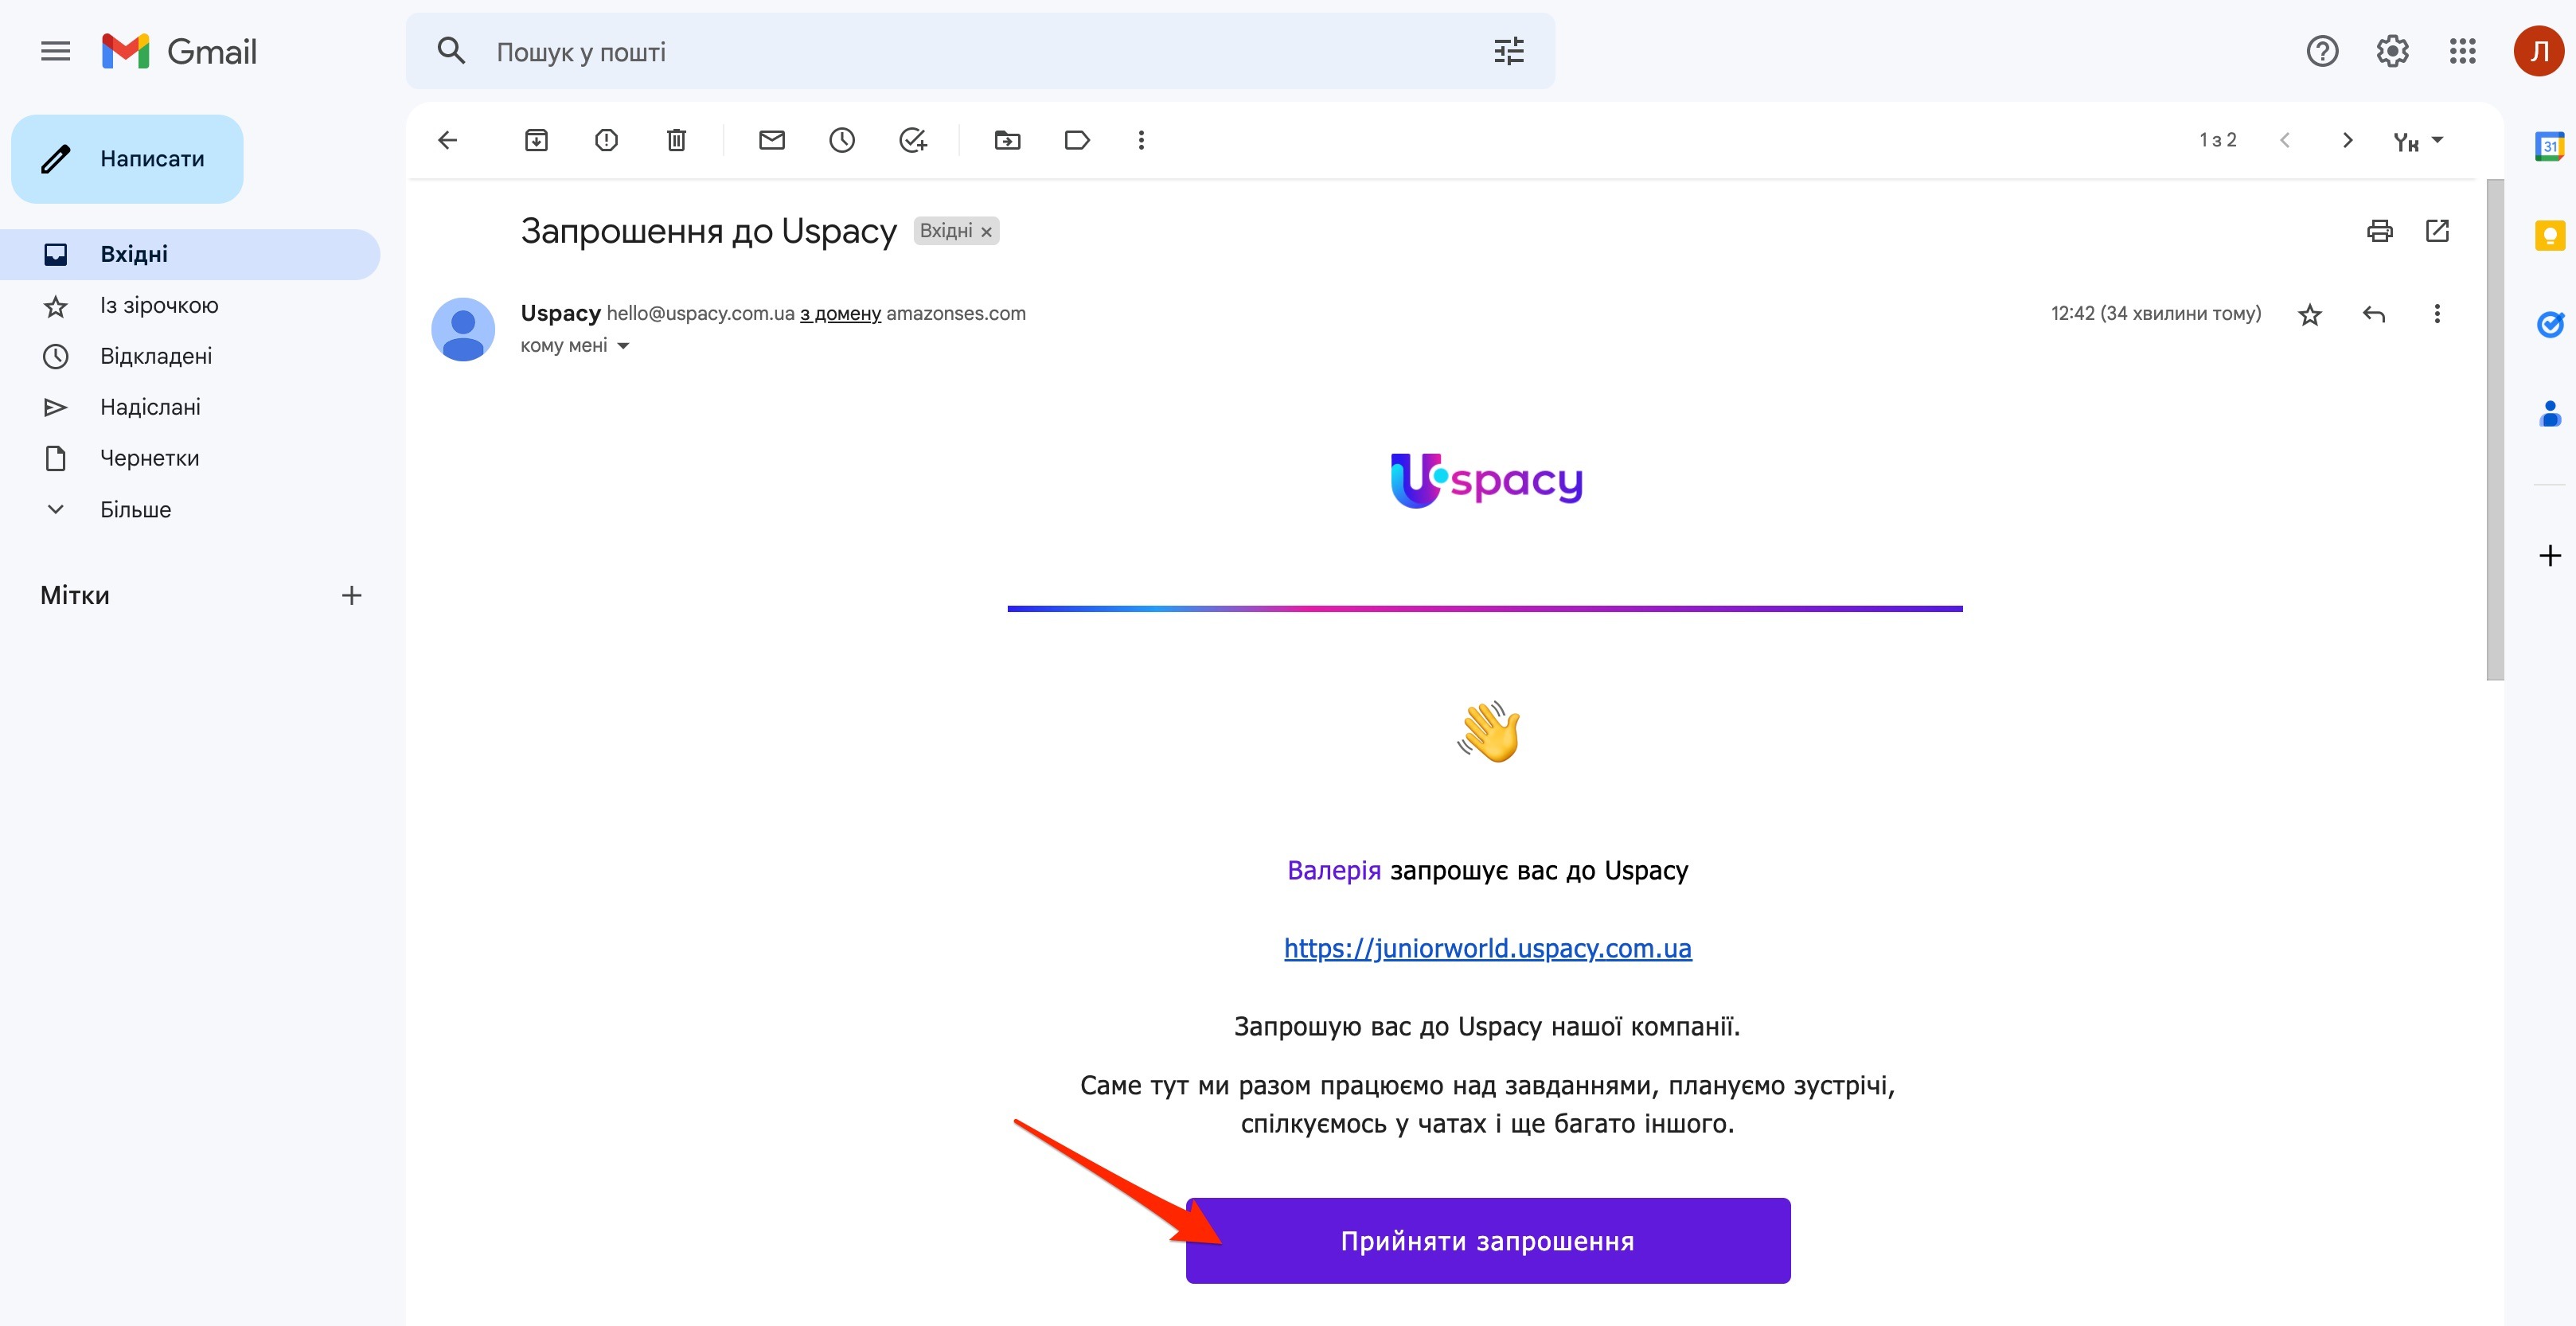Remove the Вхідні label from the email
Viewport: 2576px width, 1326px height.
(x=986, y=232)
